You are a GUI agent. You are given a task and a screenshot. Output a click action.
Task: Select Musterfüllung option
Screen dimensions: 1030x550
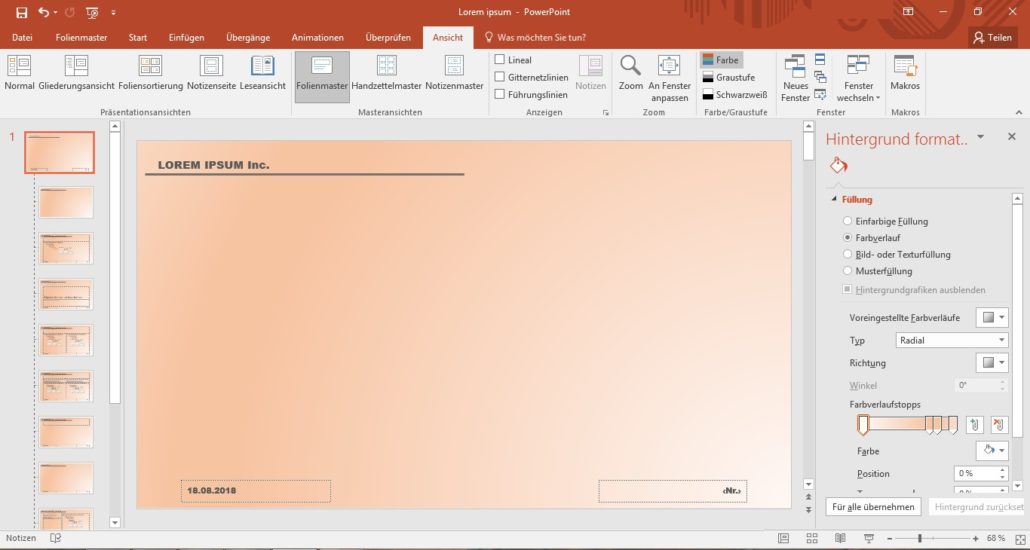point(847,271)
